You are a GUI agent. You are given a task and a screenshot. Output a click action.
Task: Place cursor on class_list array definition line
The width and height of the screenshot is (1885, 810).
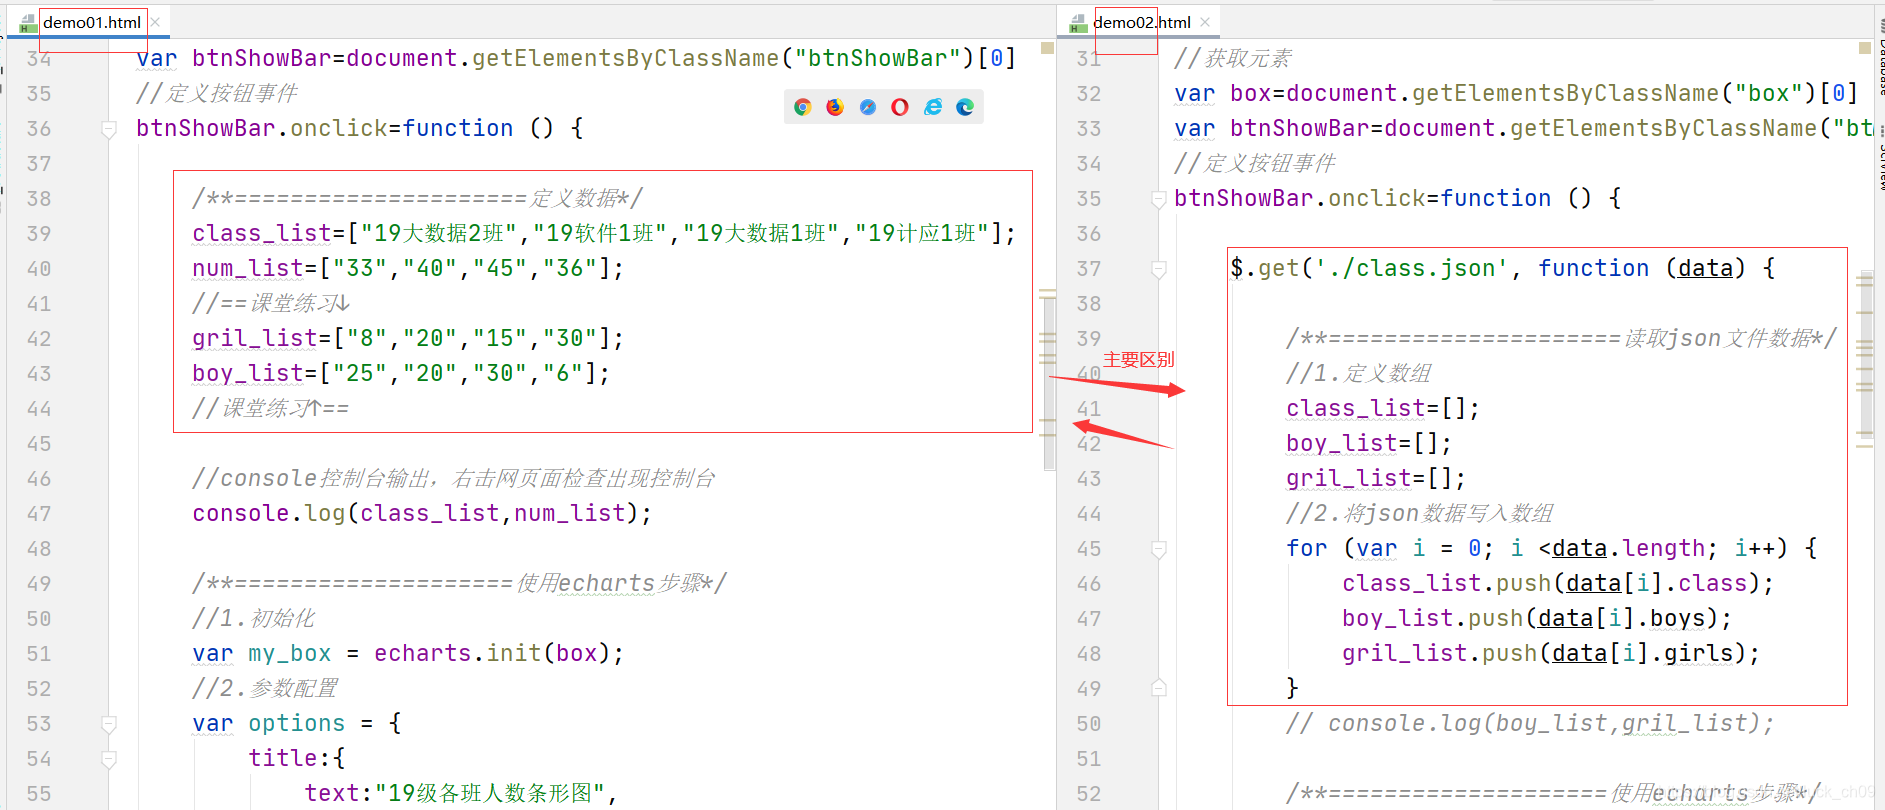pyautogui.click(x=604, y=233)
